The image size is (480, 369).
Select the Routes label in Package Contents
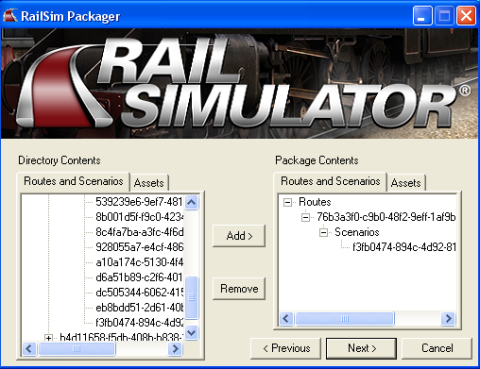(315, 202)
